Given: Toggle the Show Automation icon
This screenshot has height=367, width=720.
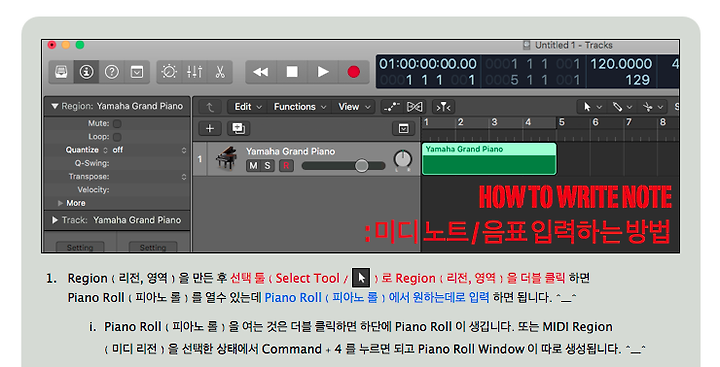Looking at the screenshot, I should (x=391, y=107).
